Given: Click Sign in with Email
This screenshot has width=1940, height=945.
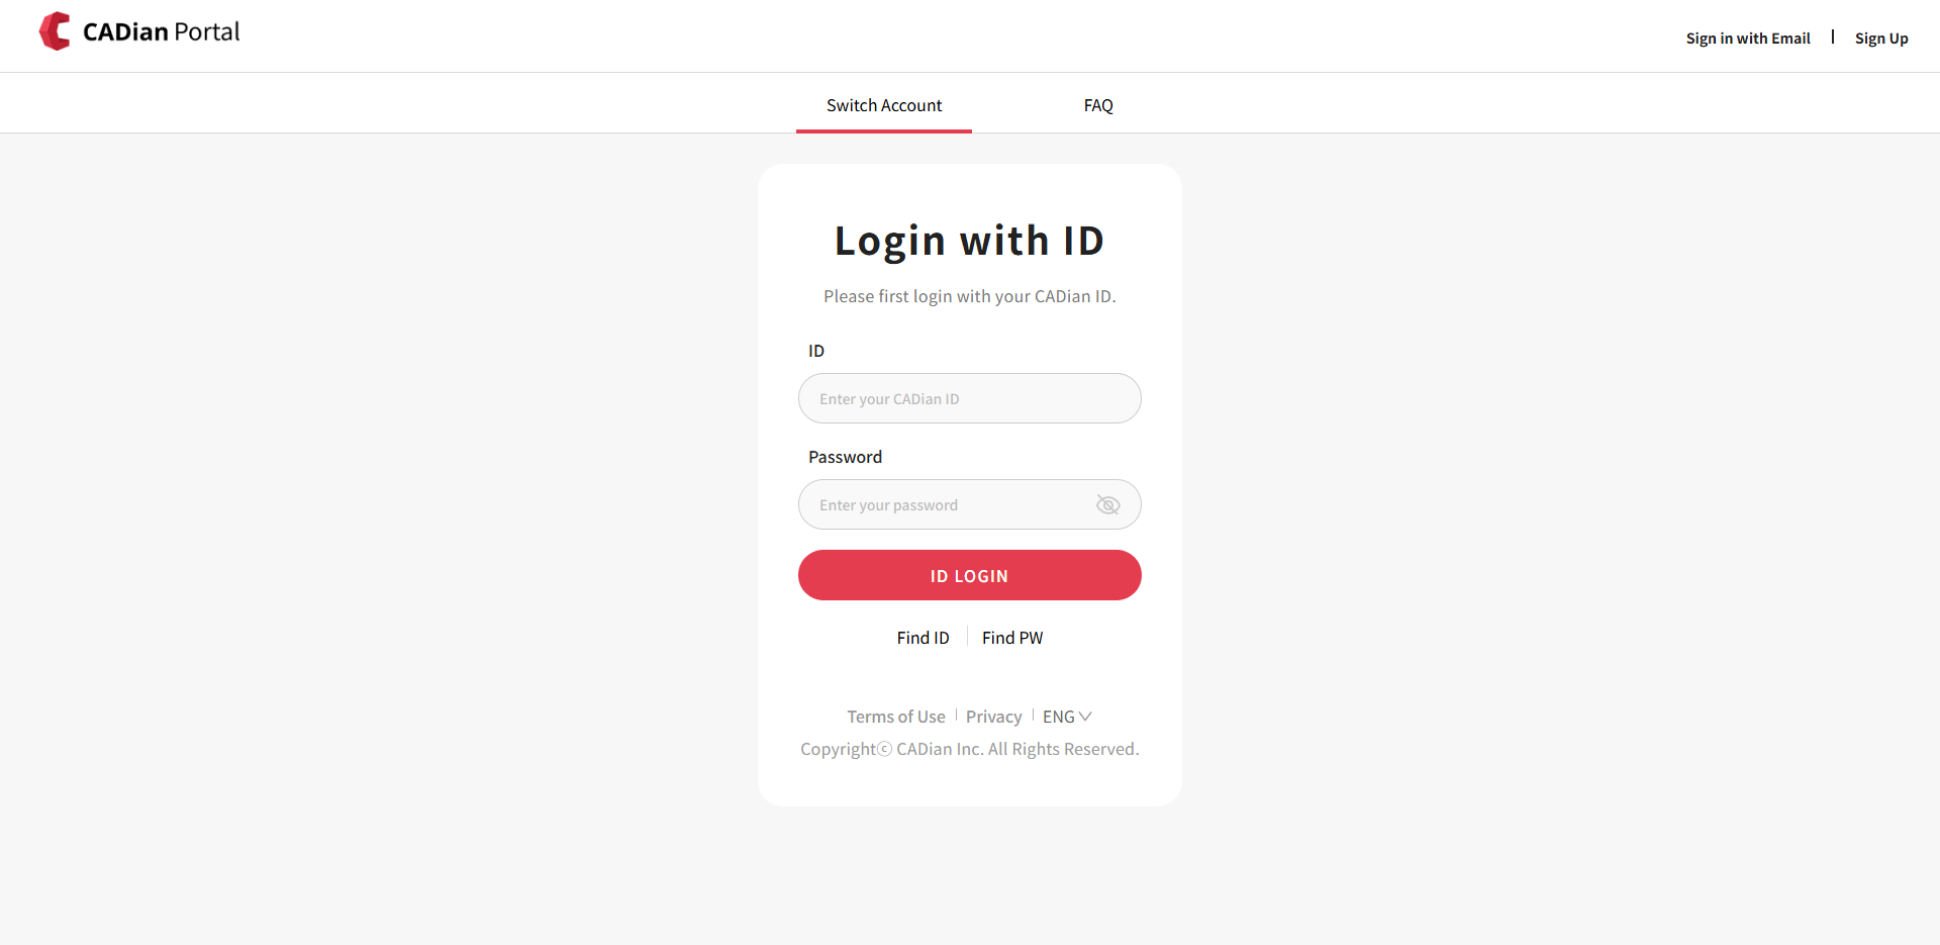Looking at the screenshot, I should tap(1748, 37).
